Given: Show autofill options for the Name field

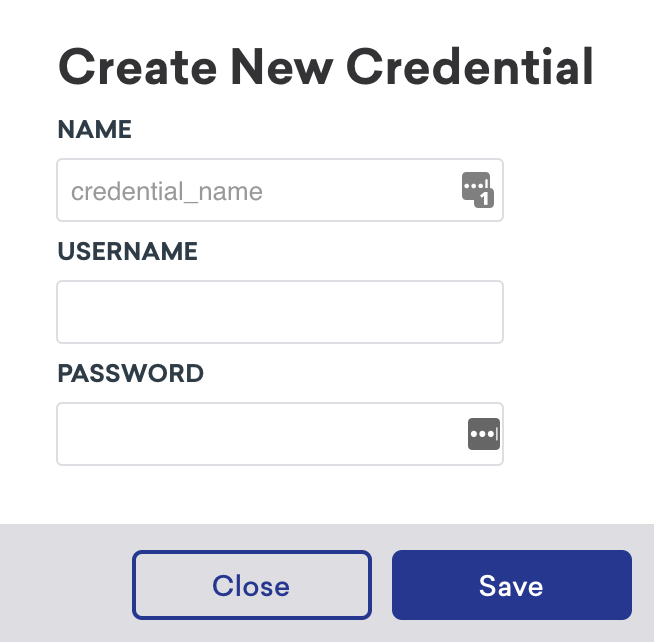Looking at the screenshot, I should point(477,188).
